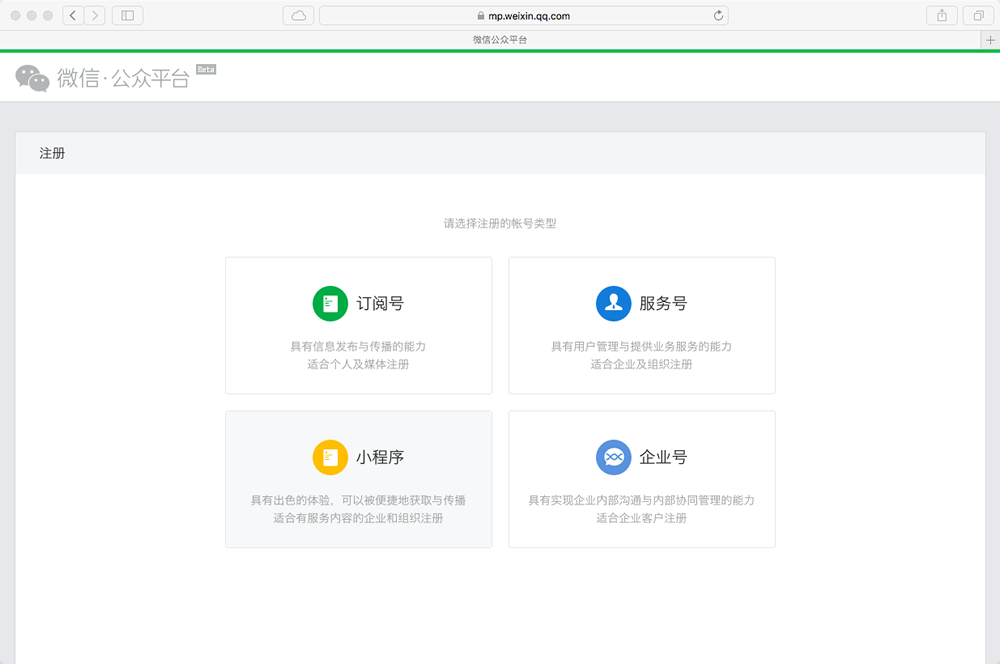Click the iCloud tabs icon in toolbar
This screenshot has height=664, width=1000.
tap(299, 15)
